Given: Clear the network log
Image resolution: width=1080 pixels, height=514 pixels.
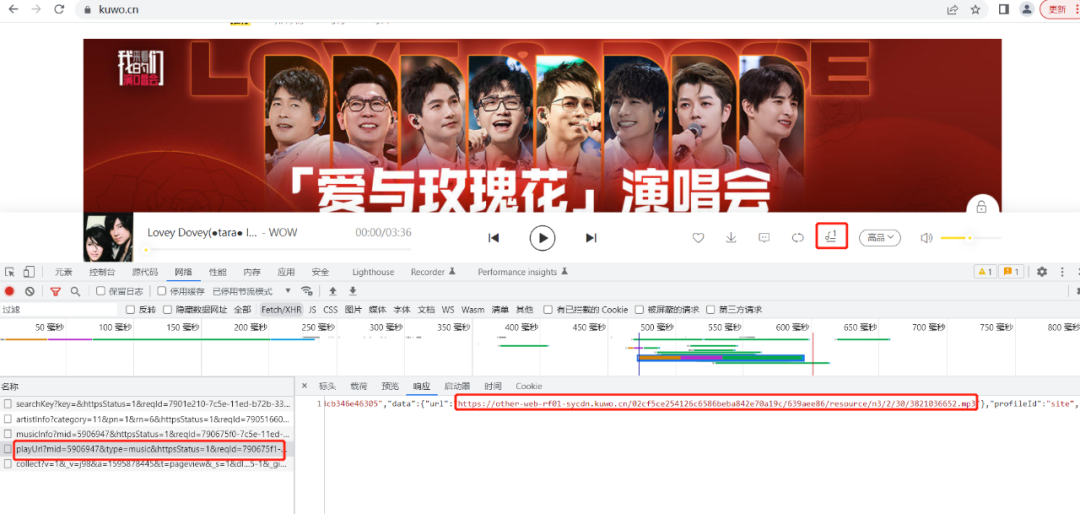Looking at the screenshot, I should (30, 291).
